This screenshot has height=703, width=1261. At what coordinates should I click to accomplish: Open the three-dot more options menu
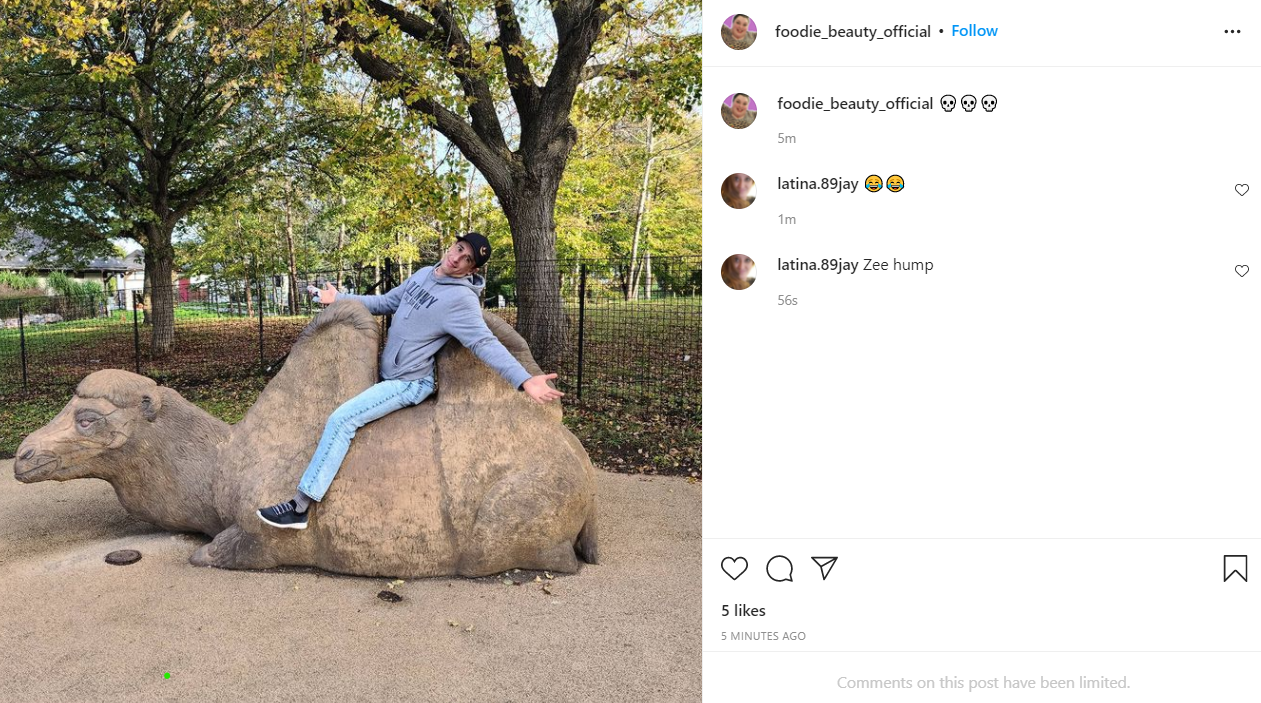coord(1232,32)
